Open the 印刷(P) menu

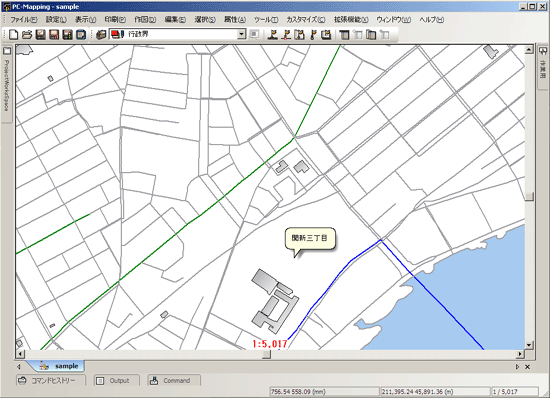point(115,20)
